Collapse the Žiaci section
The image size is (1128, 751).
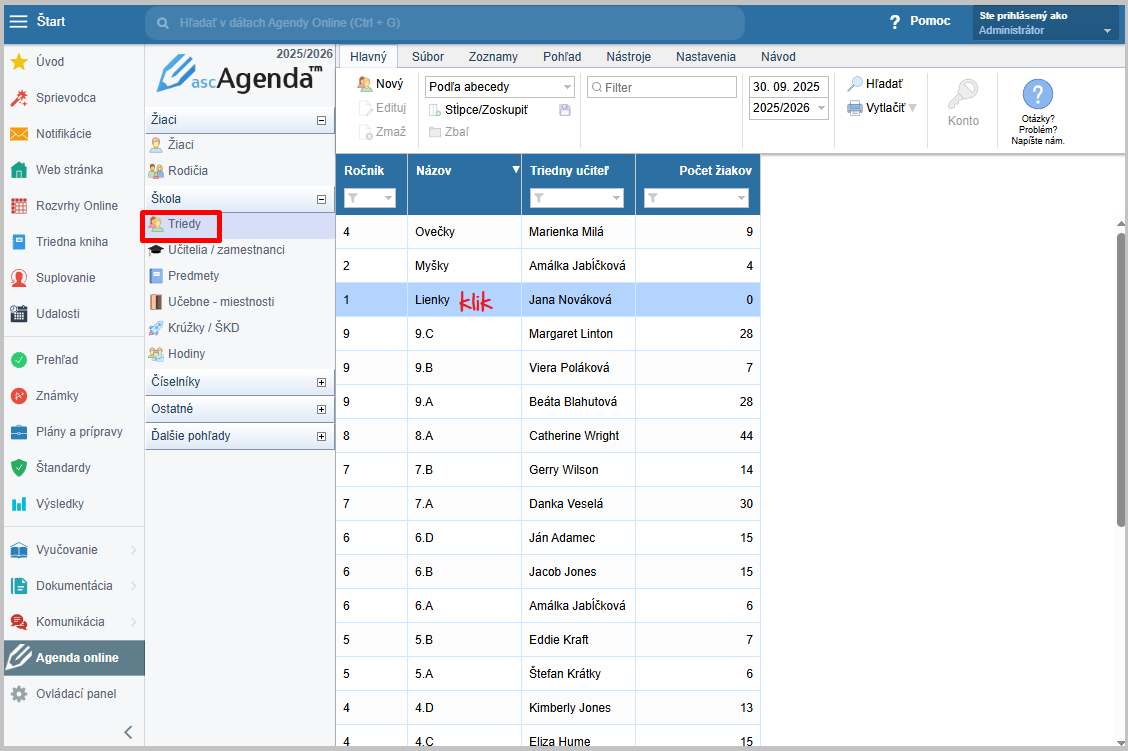pos(321,120)
